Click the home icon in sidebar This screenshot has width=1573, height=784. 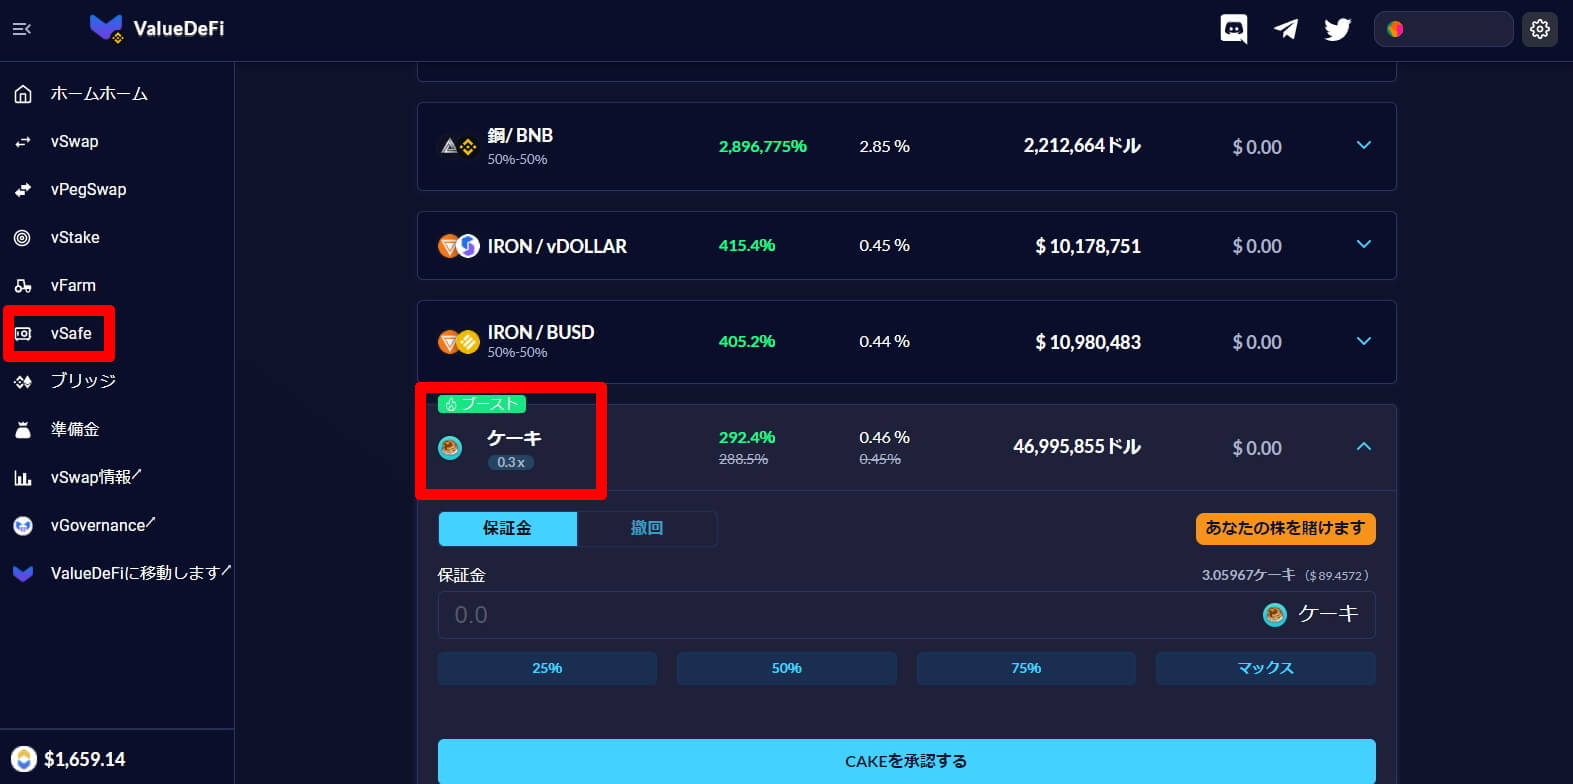tap(23, 94)
